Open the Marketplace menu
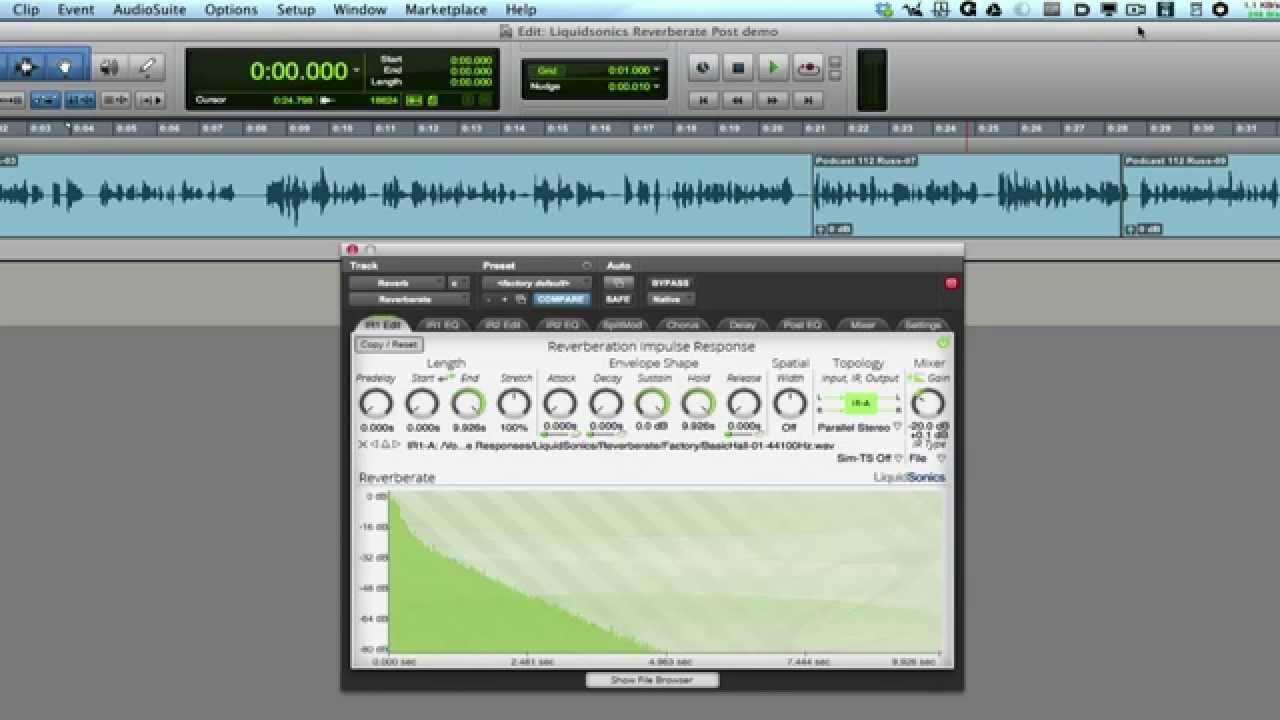The image size is (1280, 720). pos(447,10)
